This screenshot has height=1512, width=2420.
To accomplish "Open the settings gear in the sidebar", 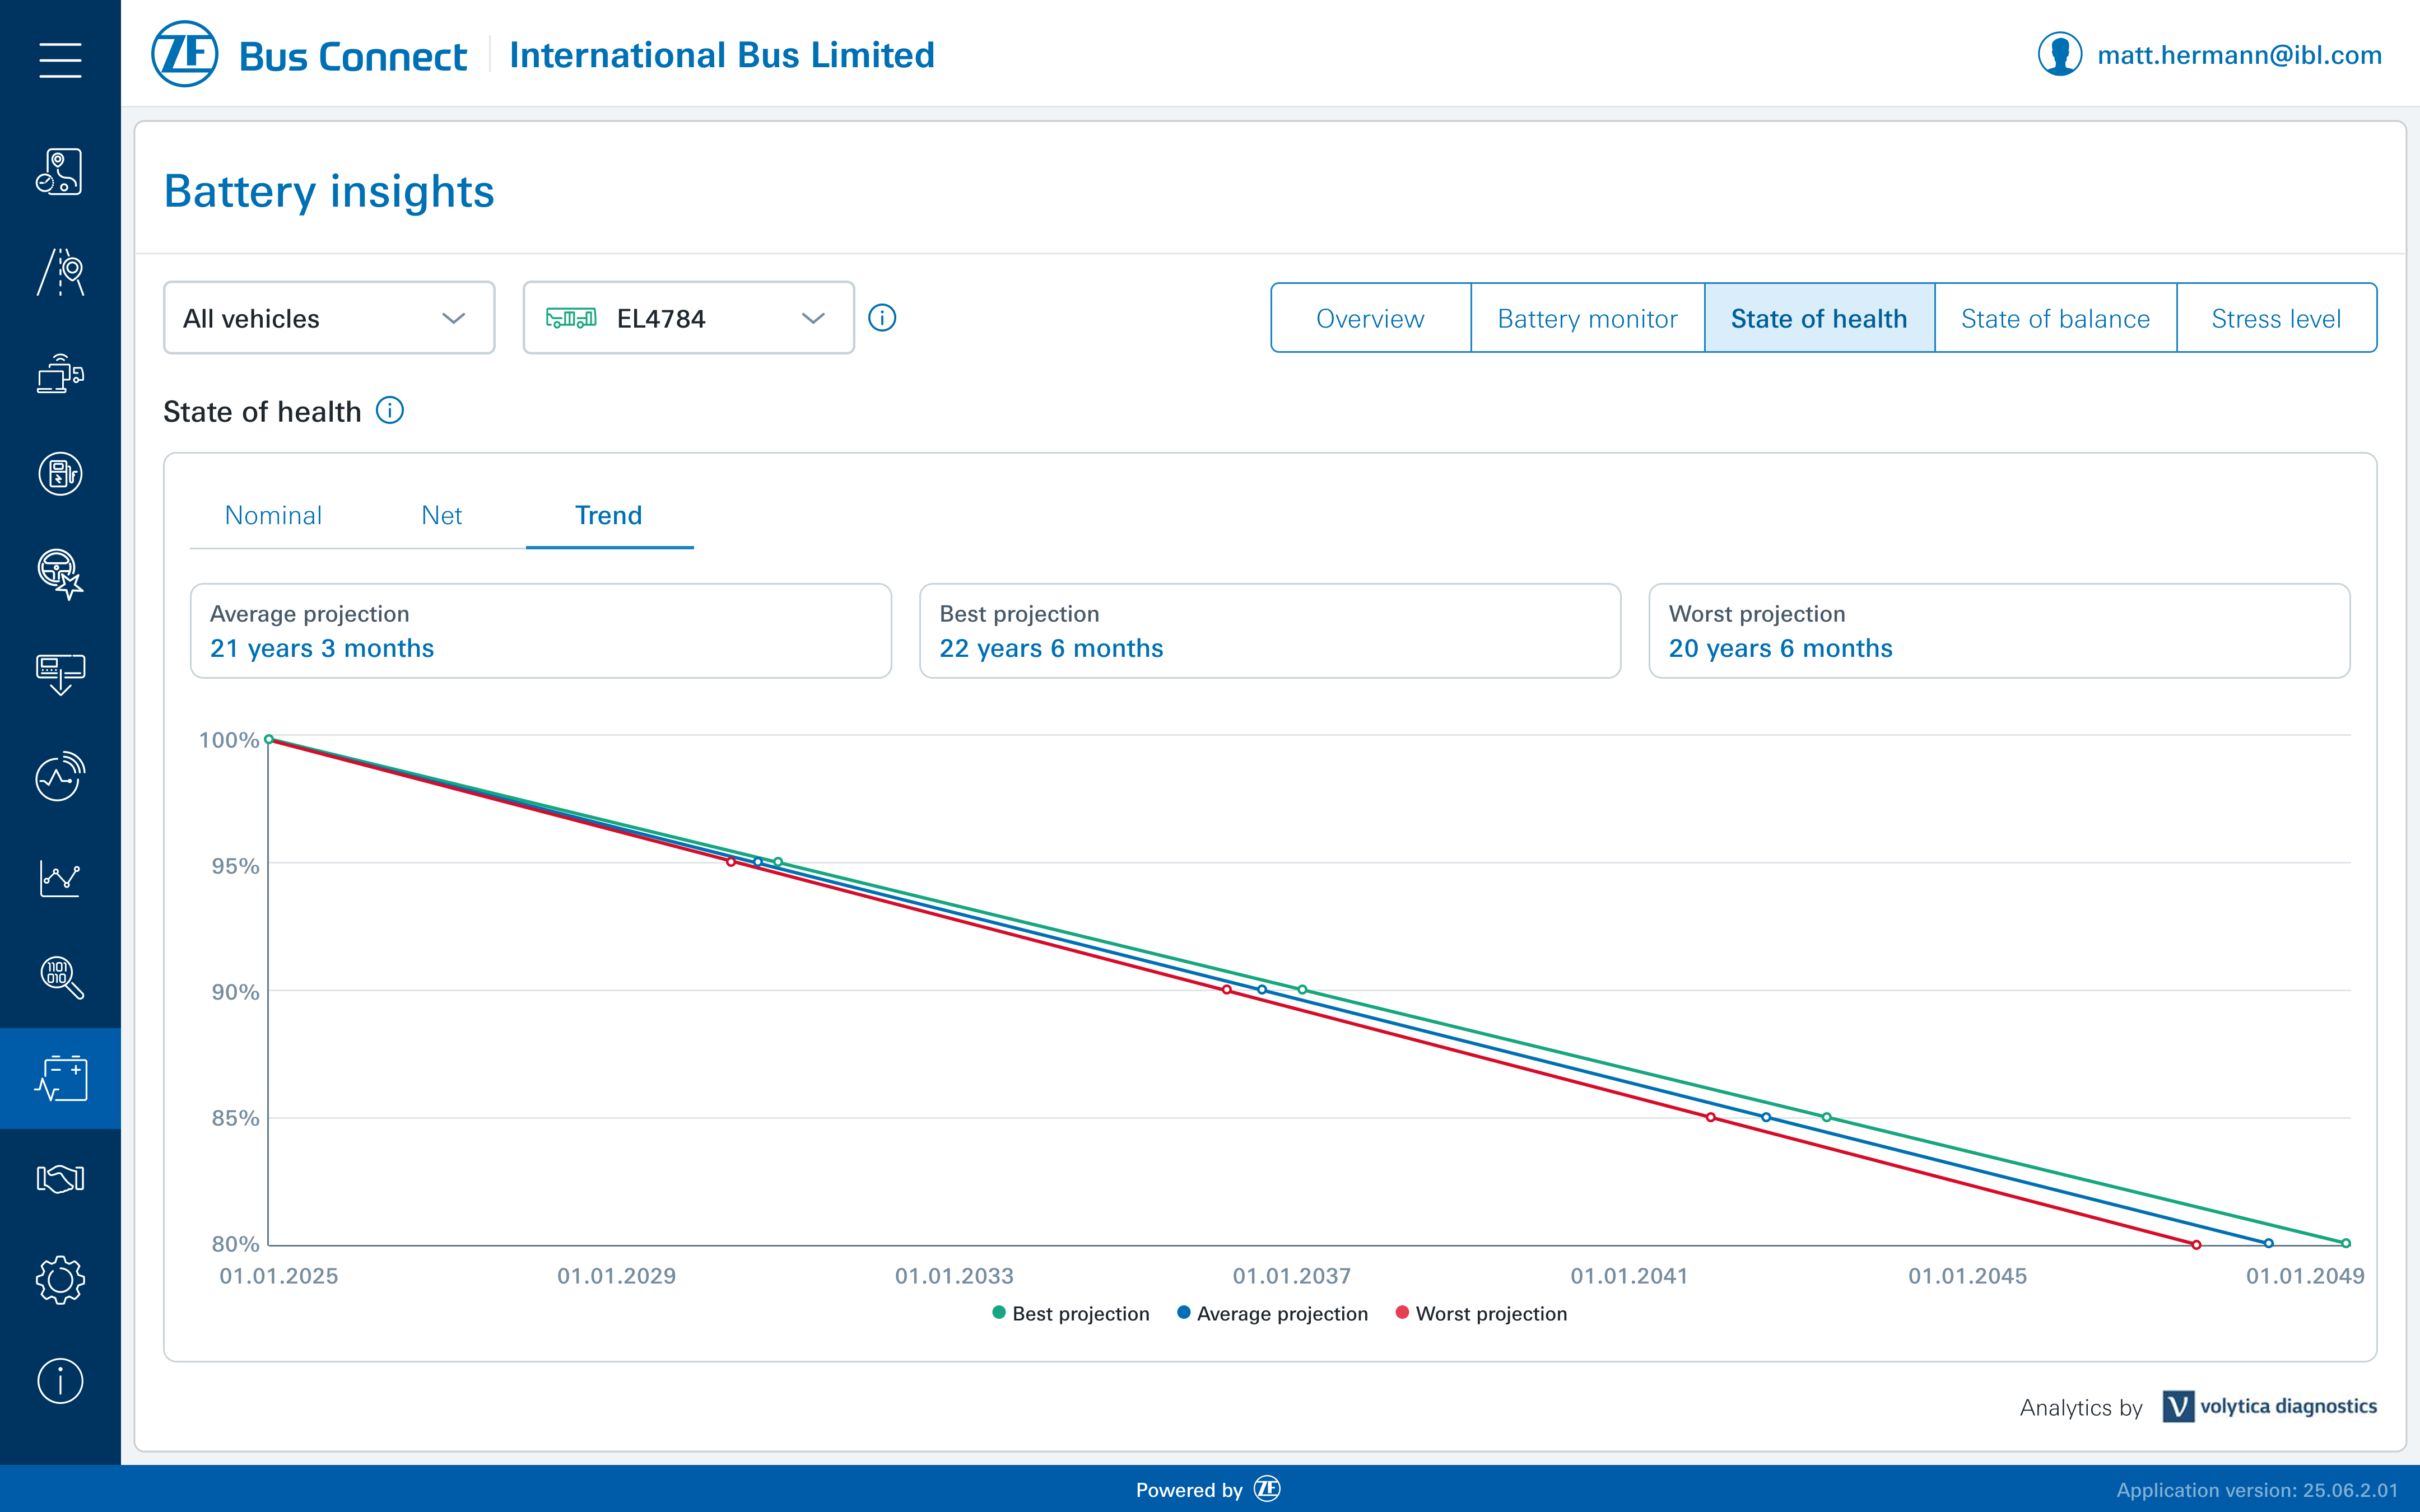I will pos(60,1280).
